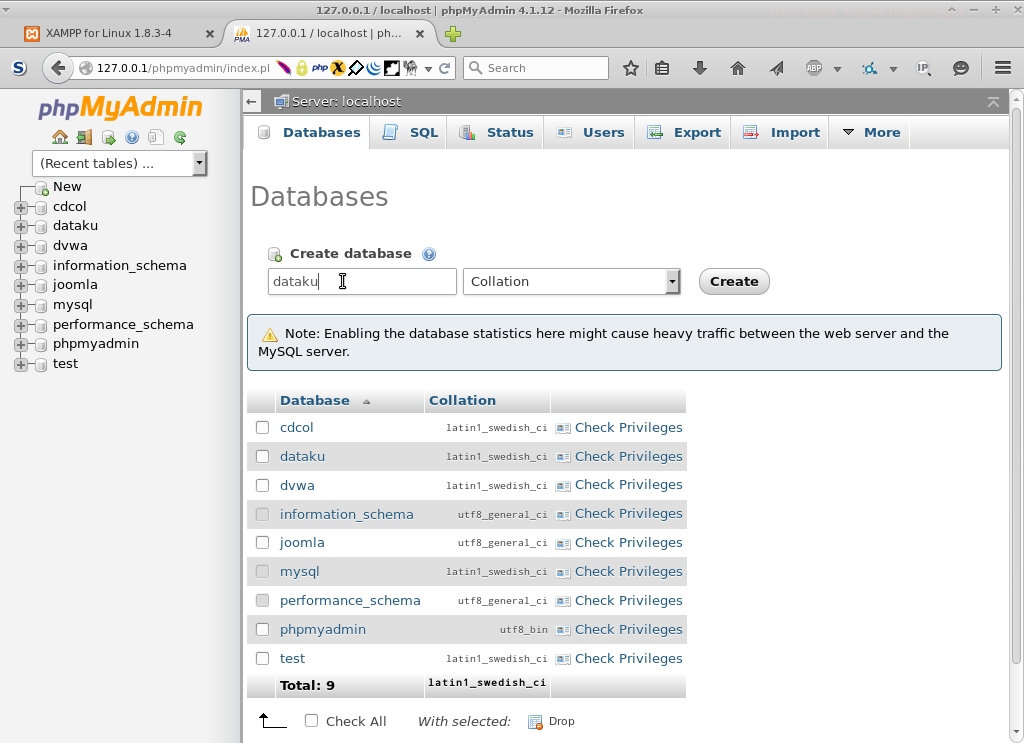
Task: Click the padlock icon in the URL bar
Action: click(302, 68)
